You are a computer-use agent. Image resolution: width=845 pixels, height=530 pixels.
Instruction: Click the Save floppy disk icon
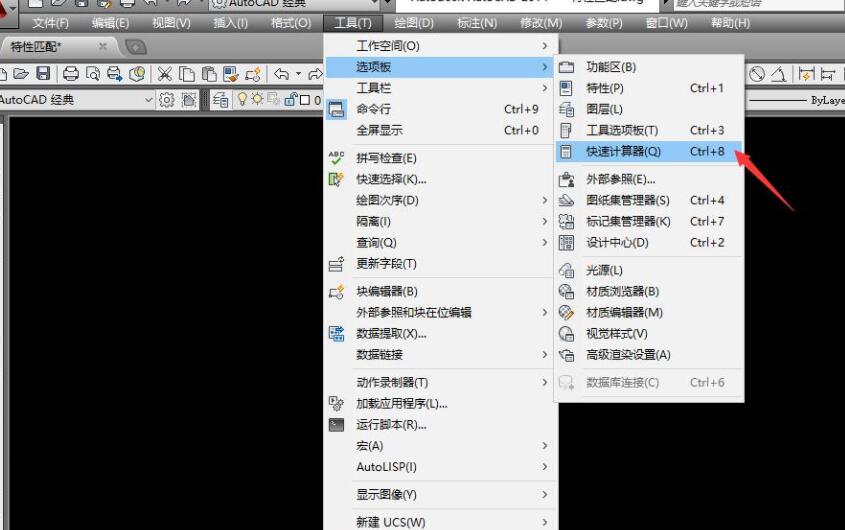click(43, 73)
